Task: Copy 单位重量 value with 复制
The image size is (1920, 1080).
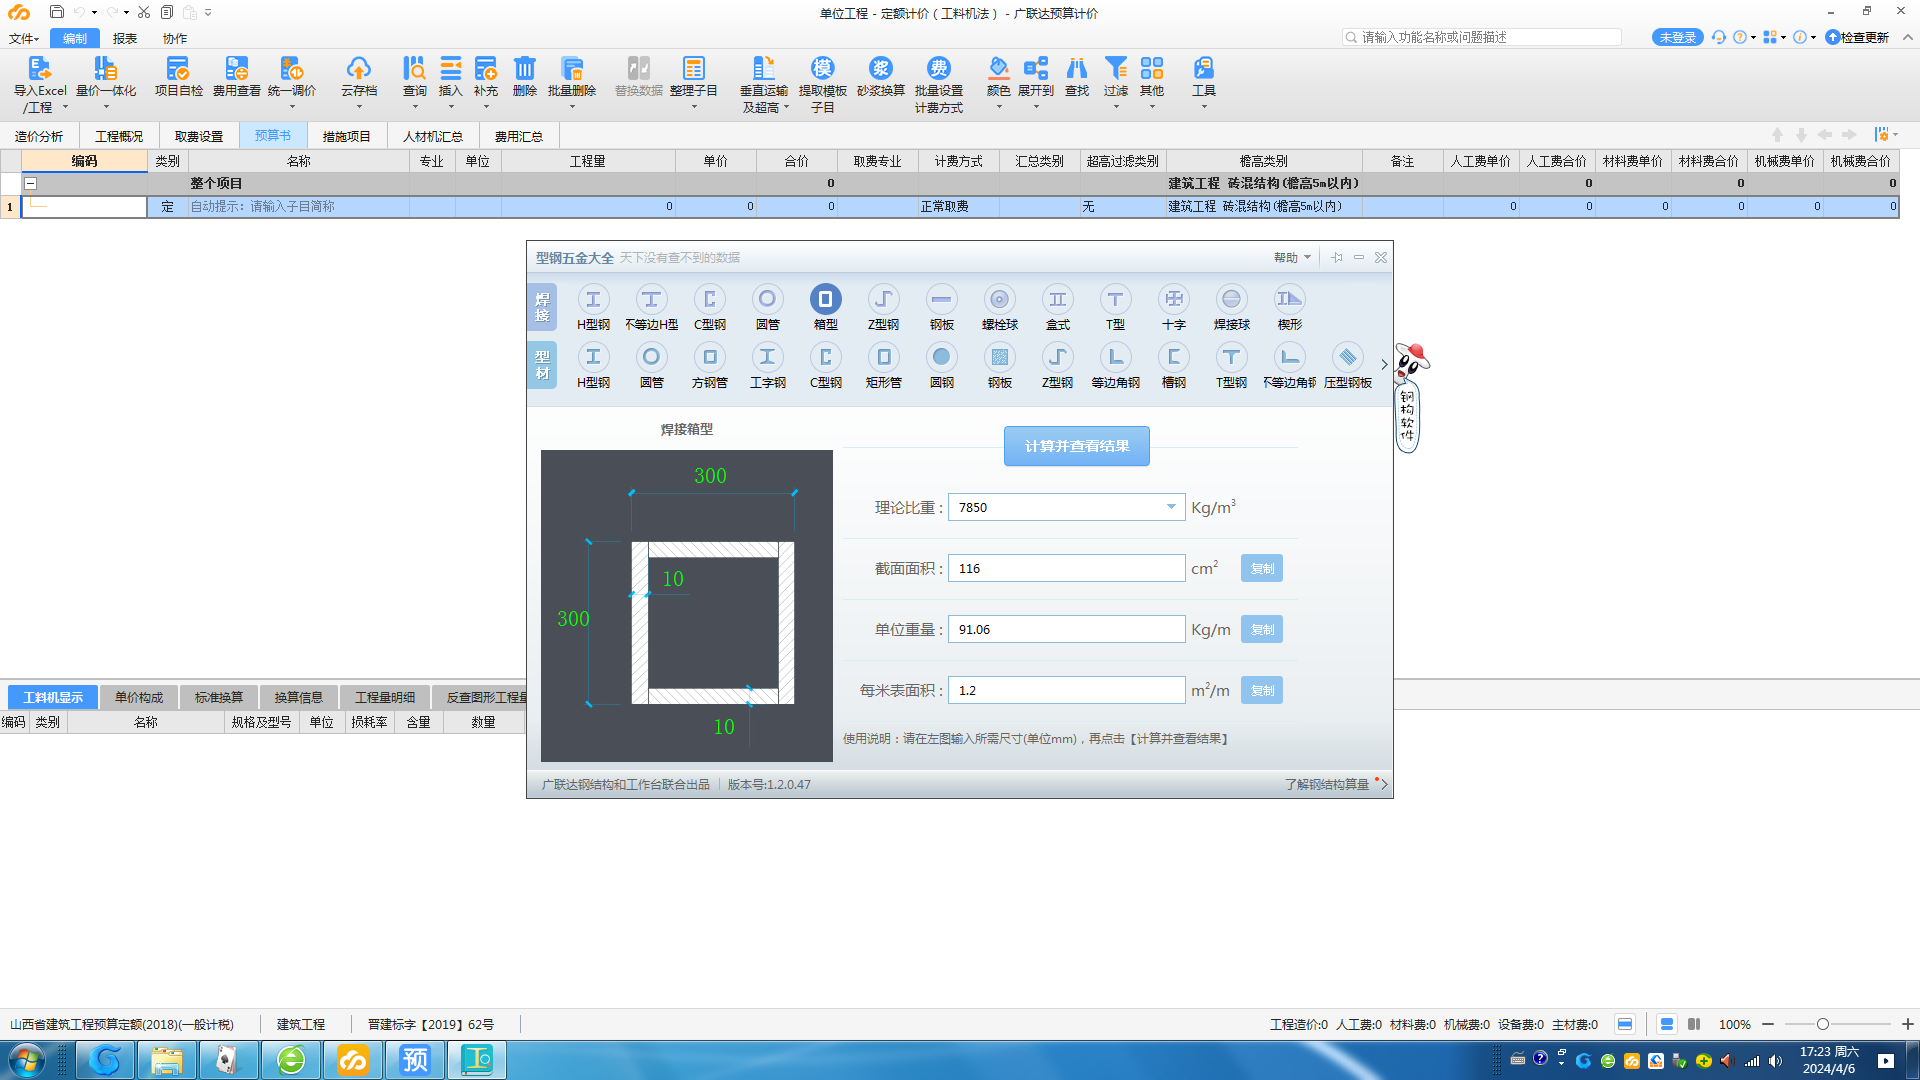Action: click(x=1261, y=629)
